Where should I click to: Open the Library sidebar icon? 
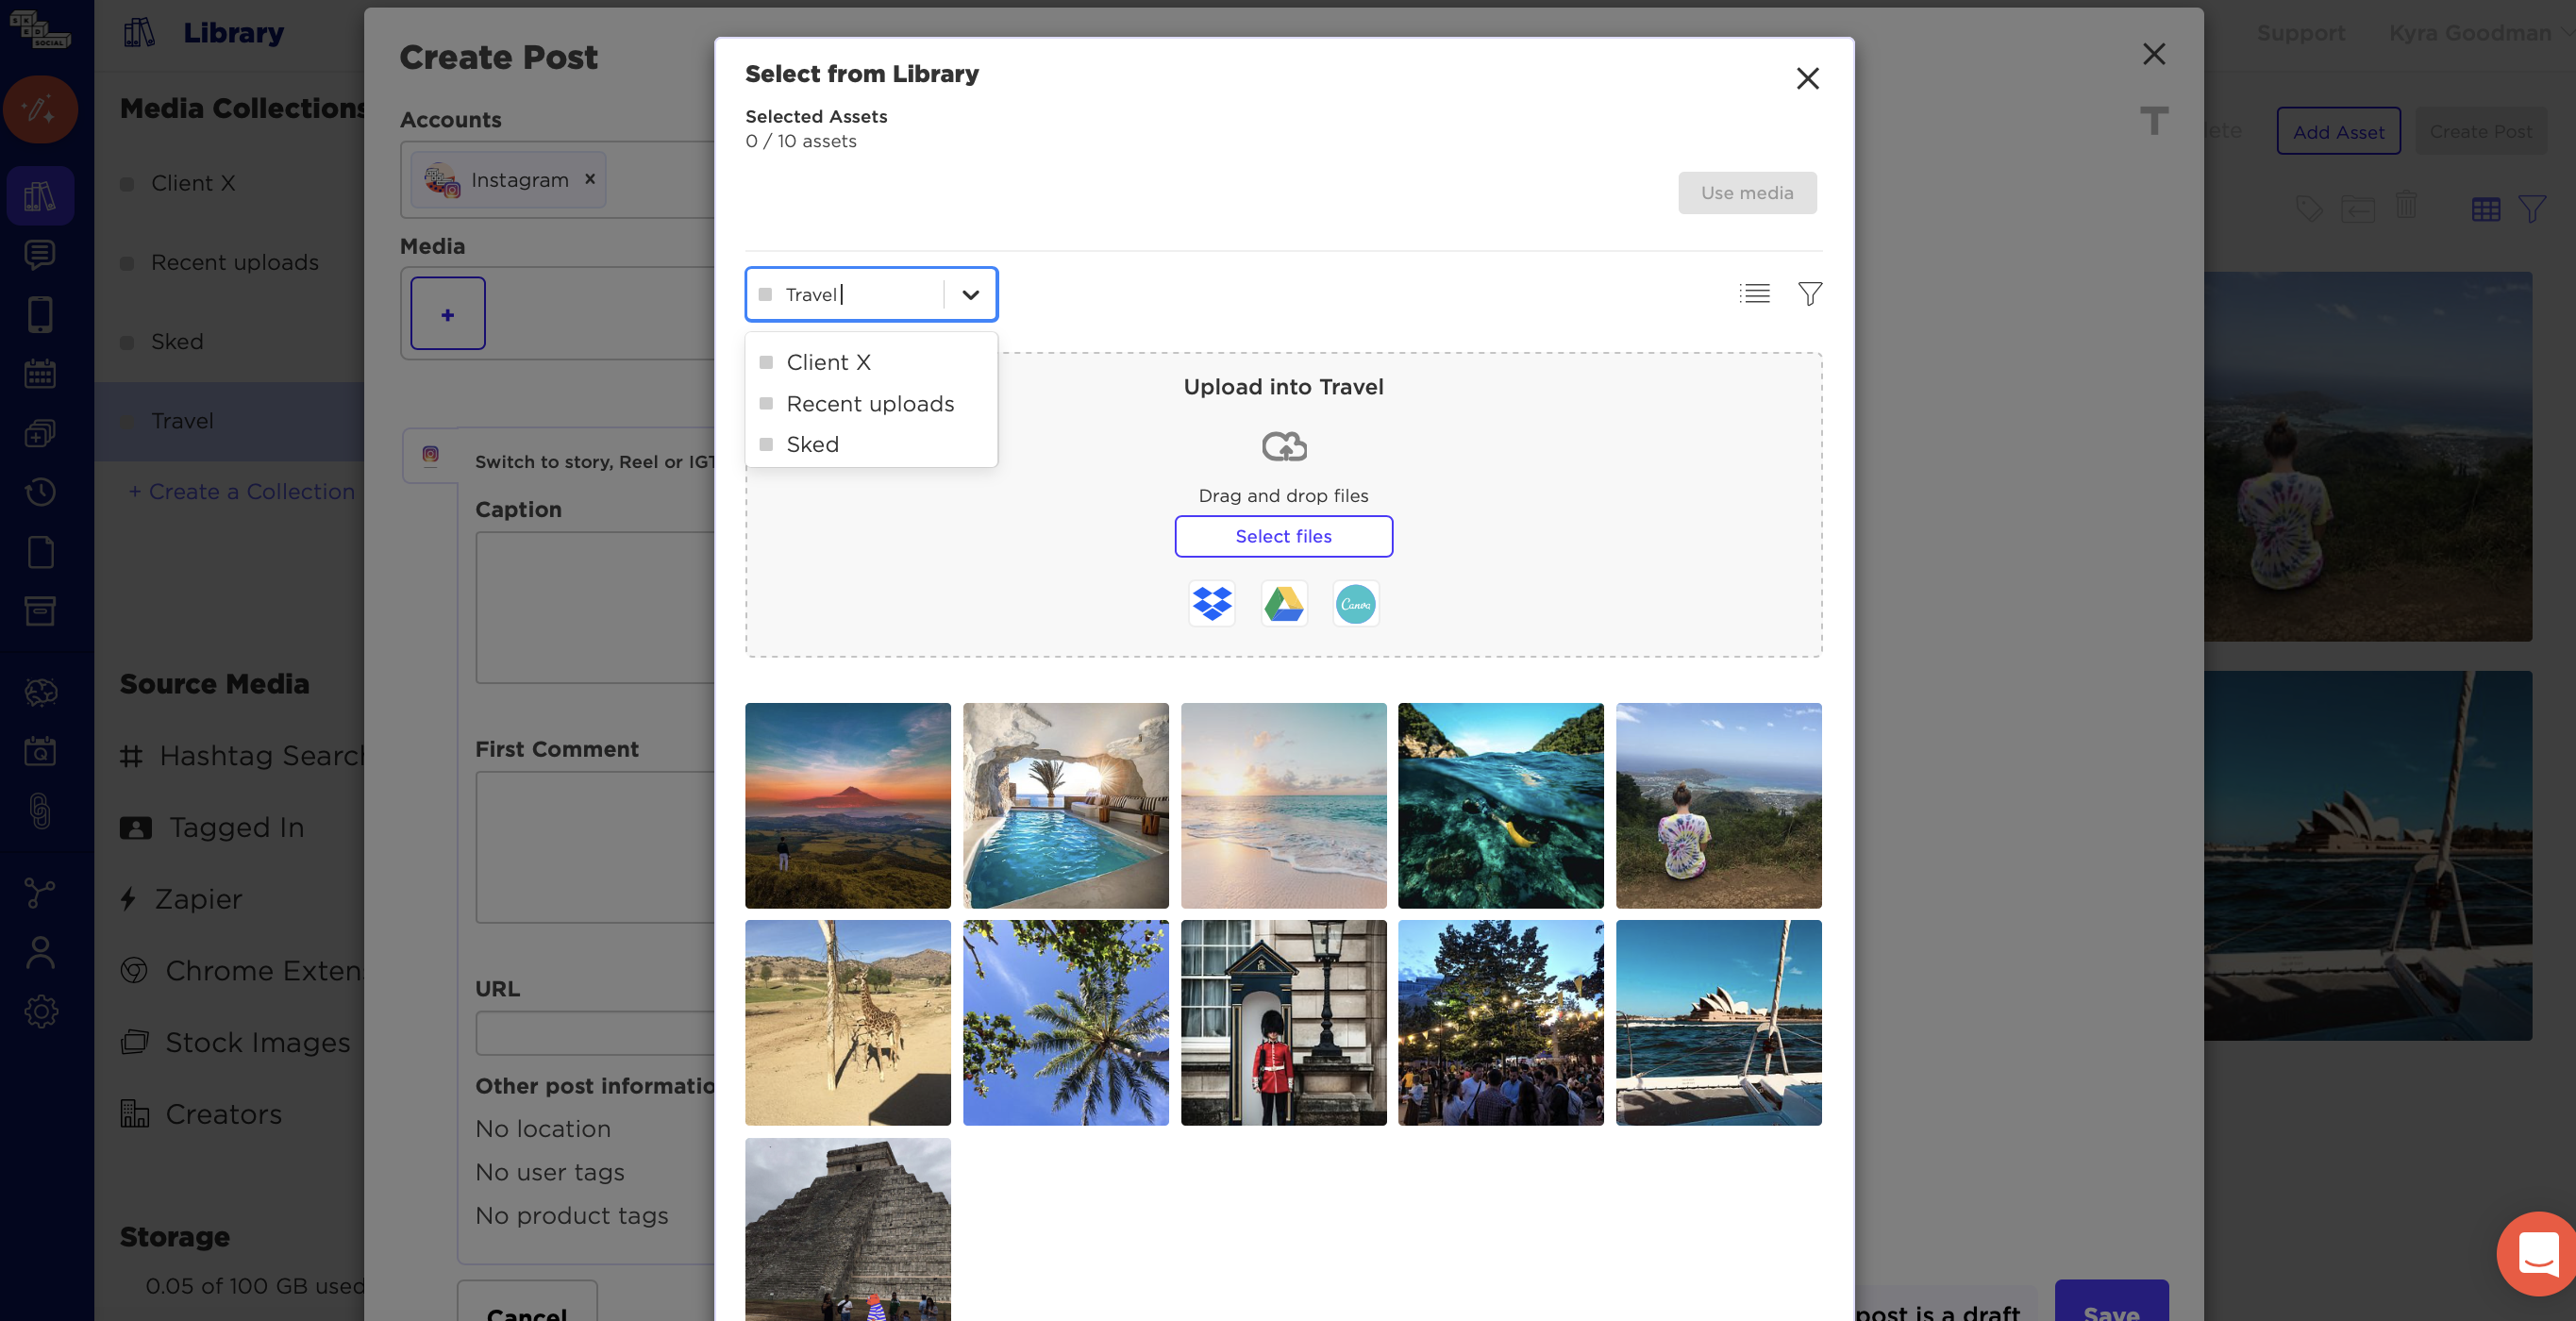click(40, 195)
